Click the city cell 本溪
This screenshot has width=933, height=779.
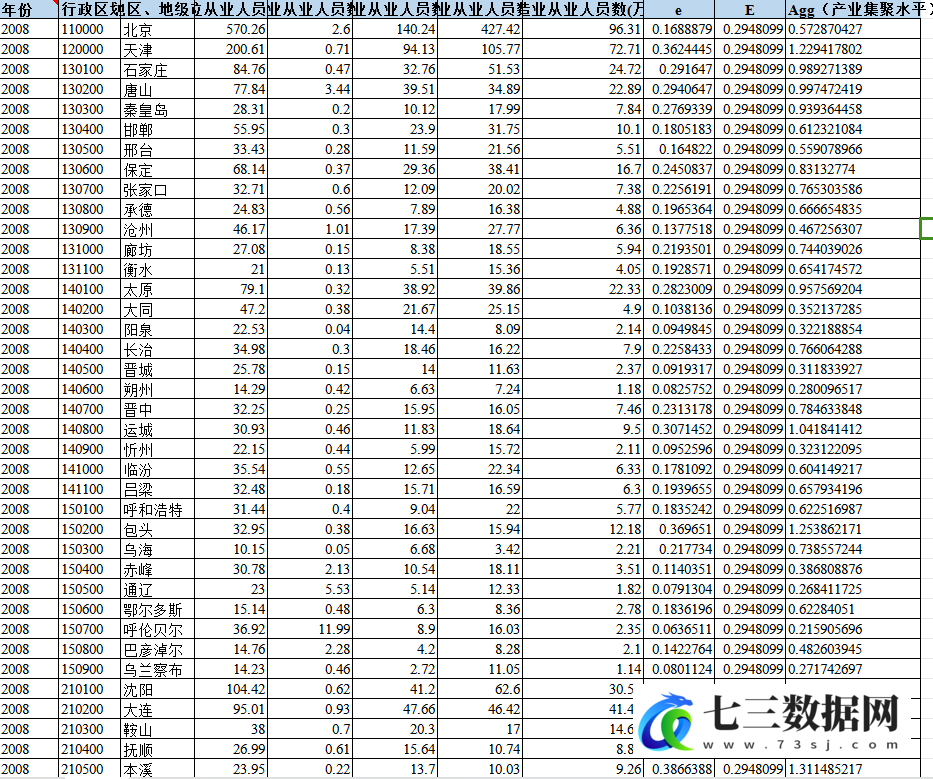[157, 769]
